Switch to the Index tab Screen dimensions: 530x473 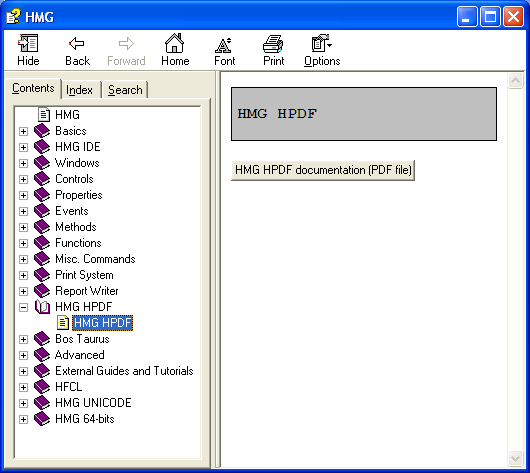click(x=80, y=90)
